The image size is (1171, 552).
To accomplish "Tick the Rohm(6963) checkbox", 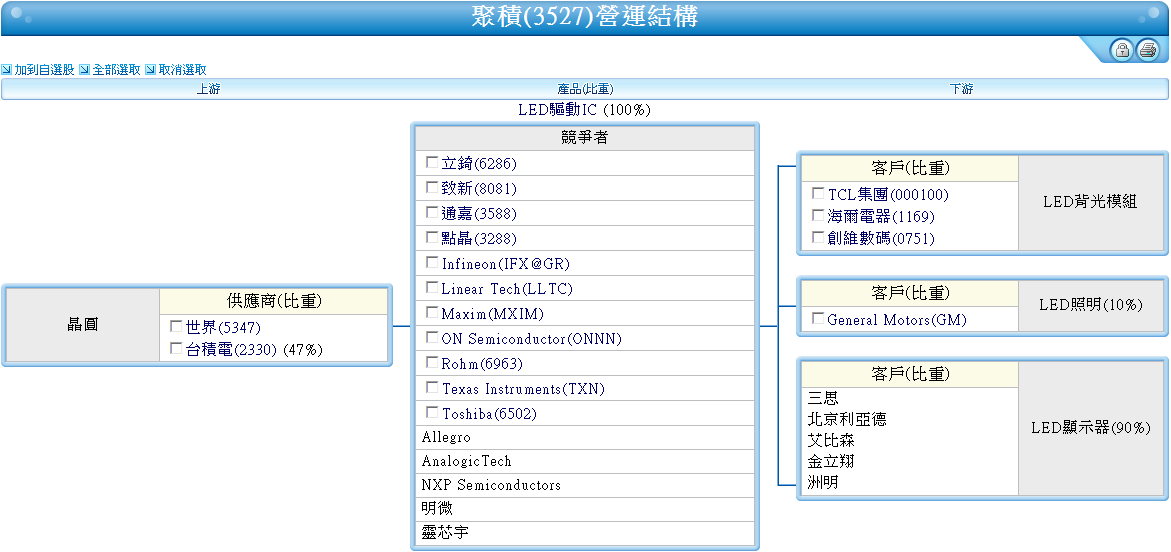I will coord(432,362).
